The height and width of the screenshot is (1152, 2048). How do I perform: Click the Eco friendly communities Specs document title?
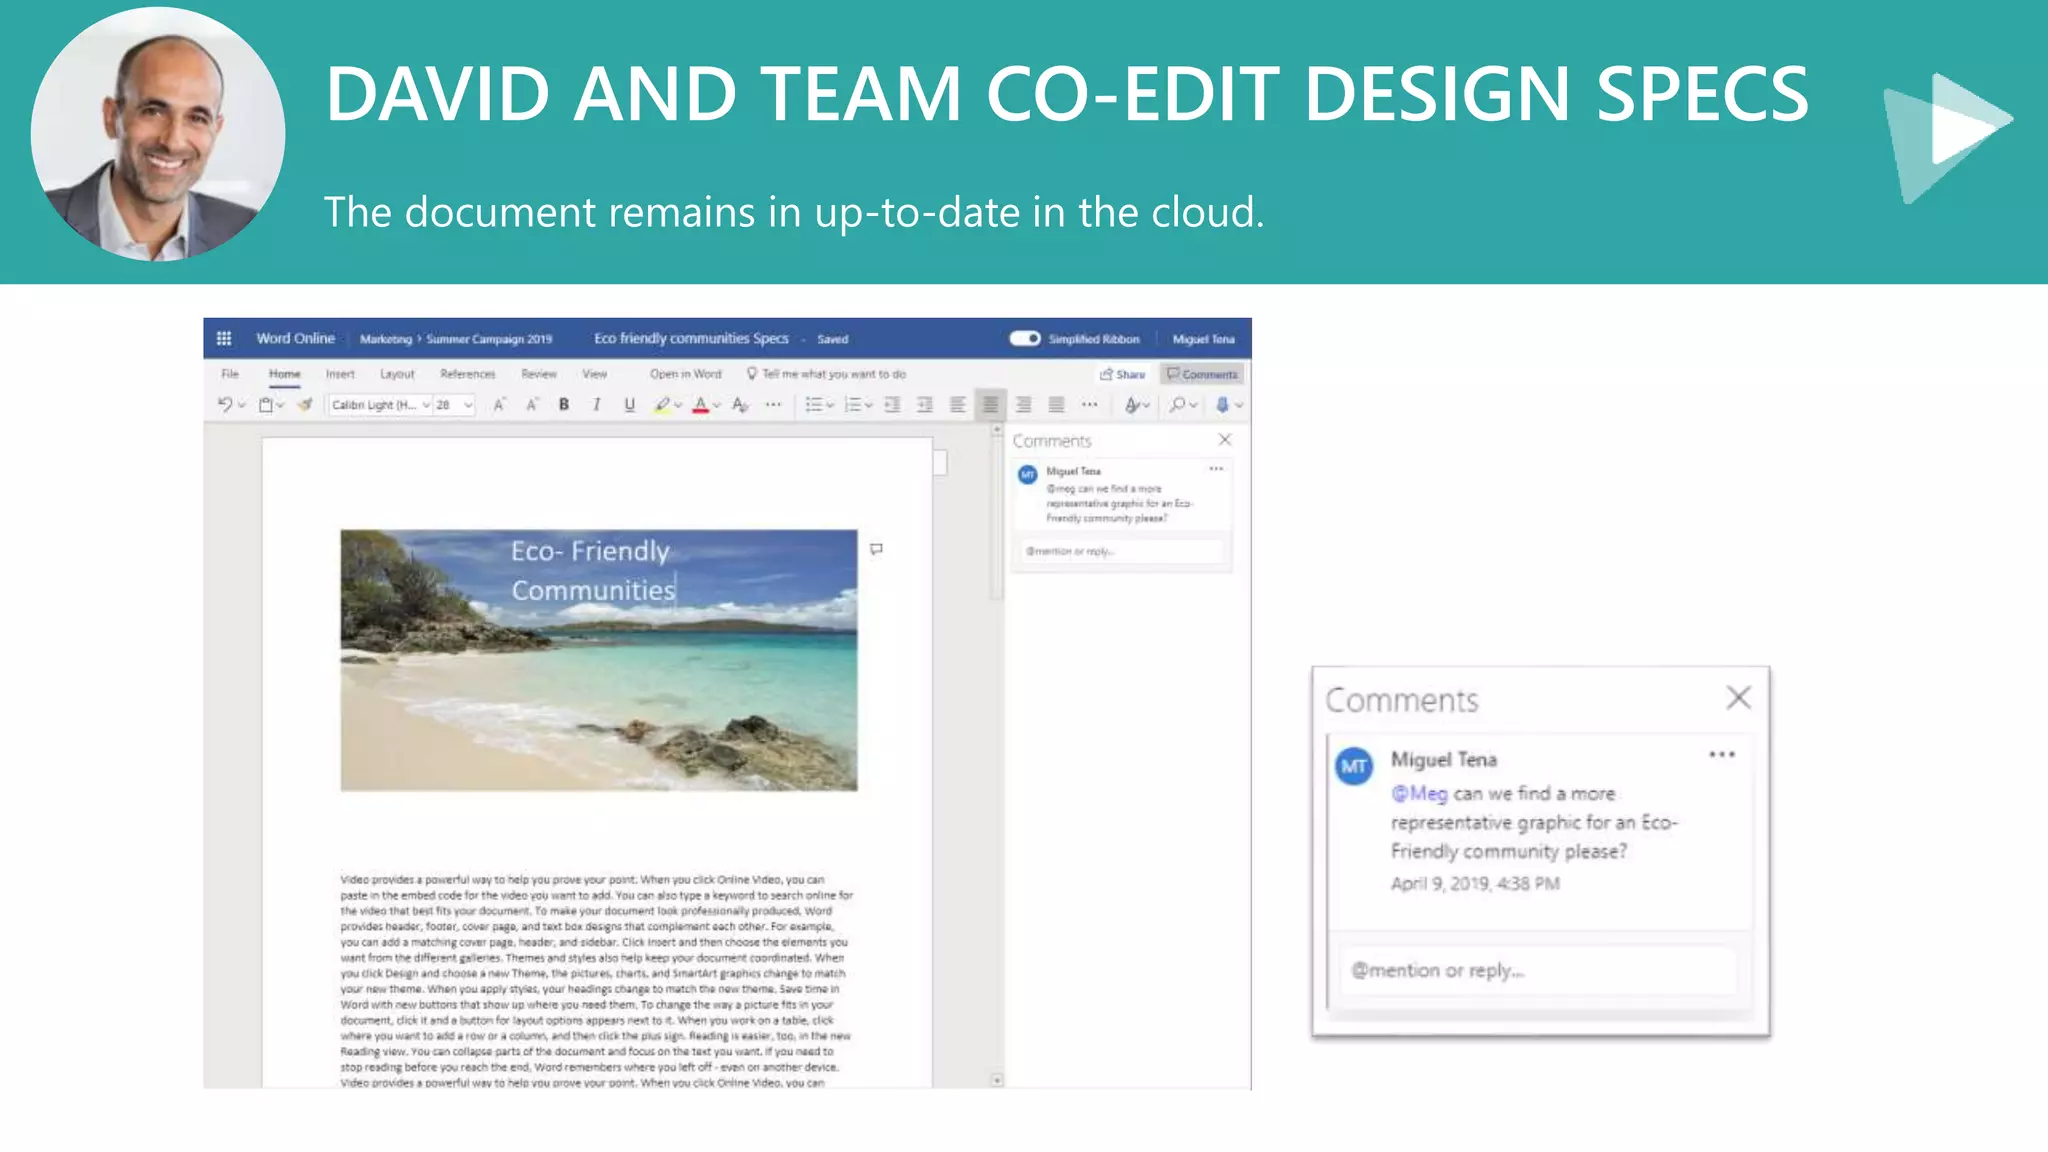pyautogui.click(x=691, y=338)
